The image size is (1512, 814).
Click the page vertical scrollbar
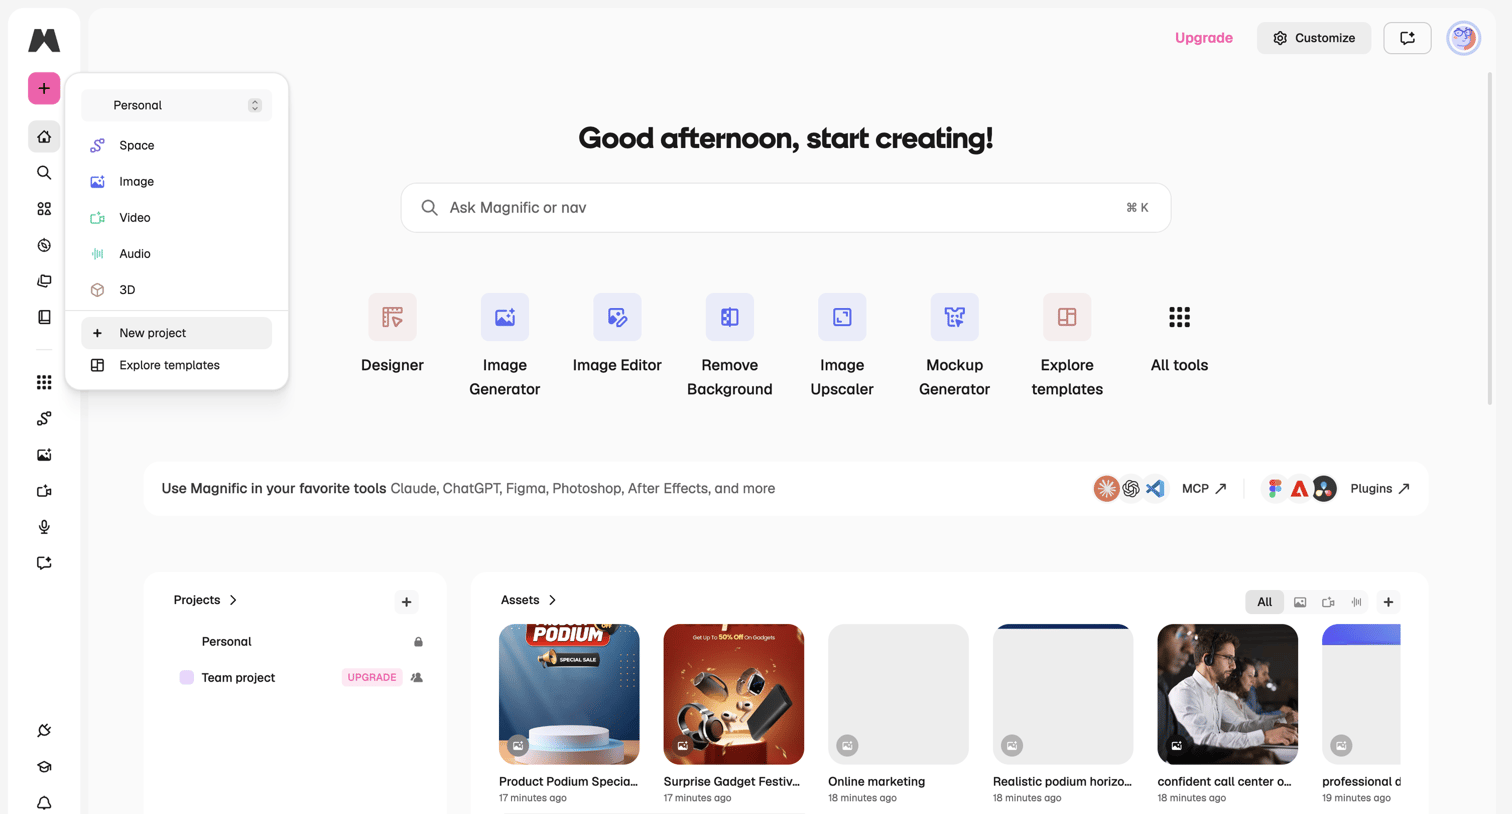(1489, 240)
